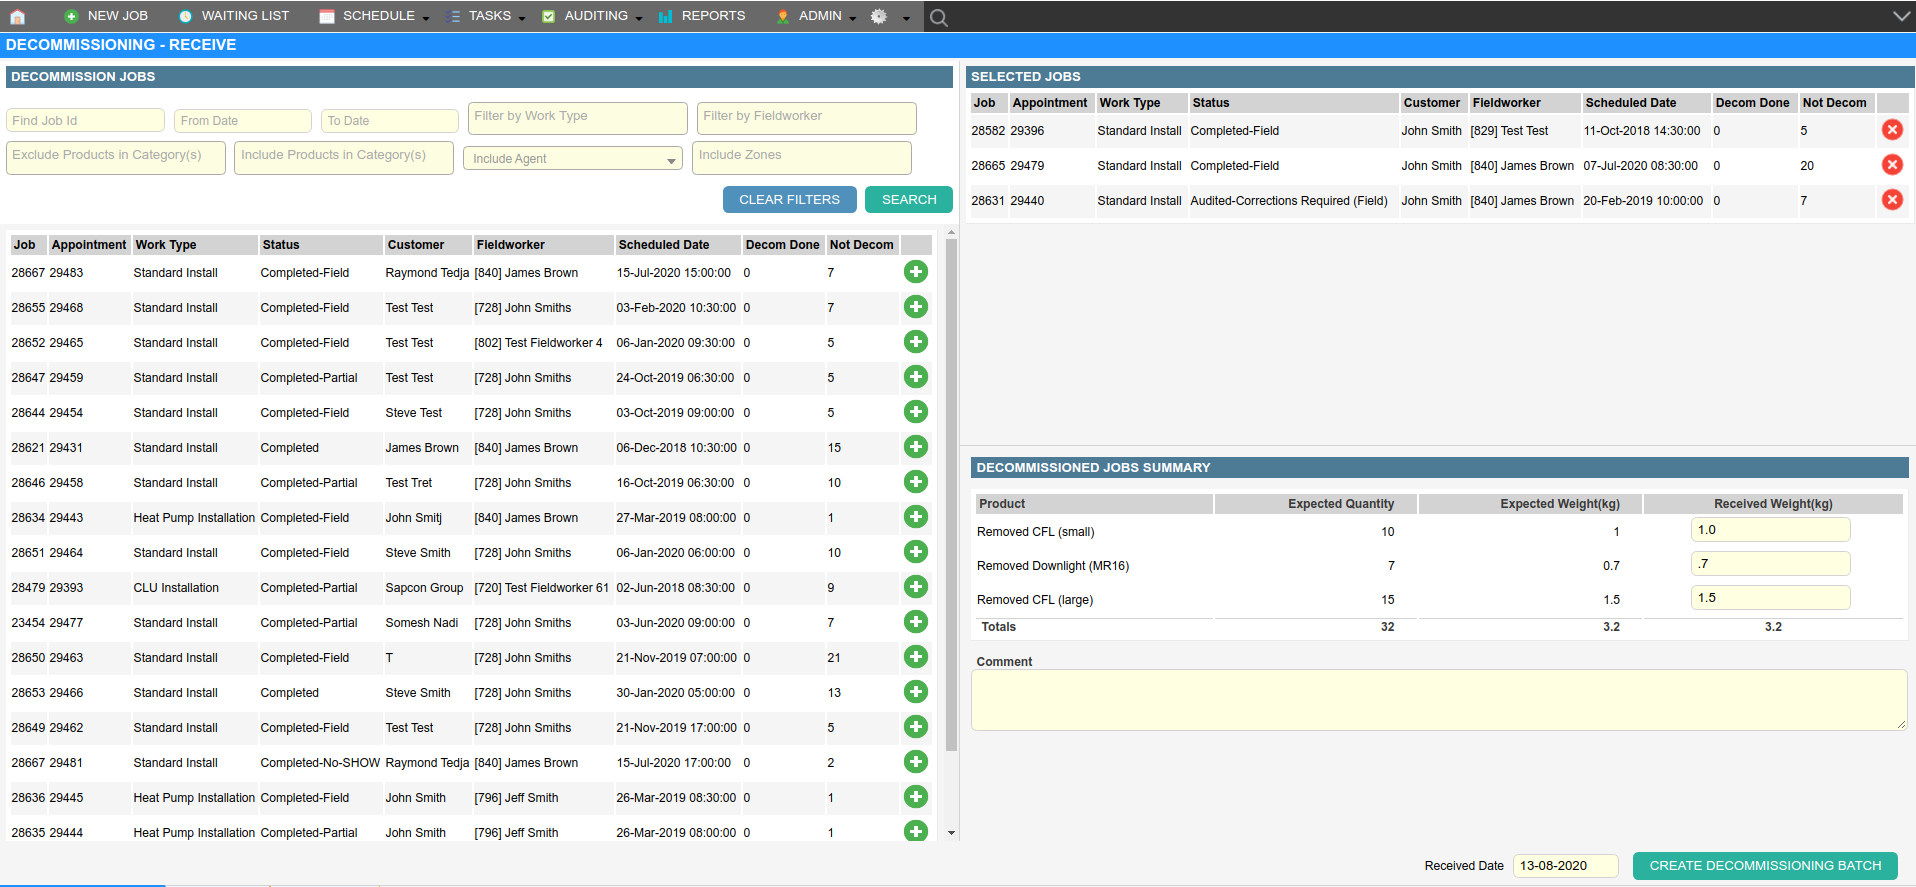Go to Reports menu item
The image size is (1916, 887).
712,16
